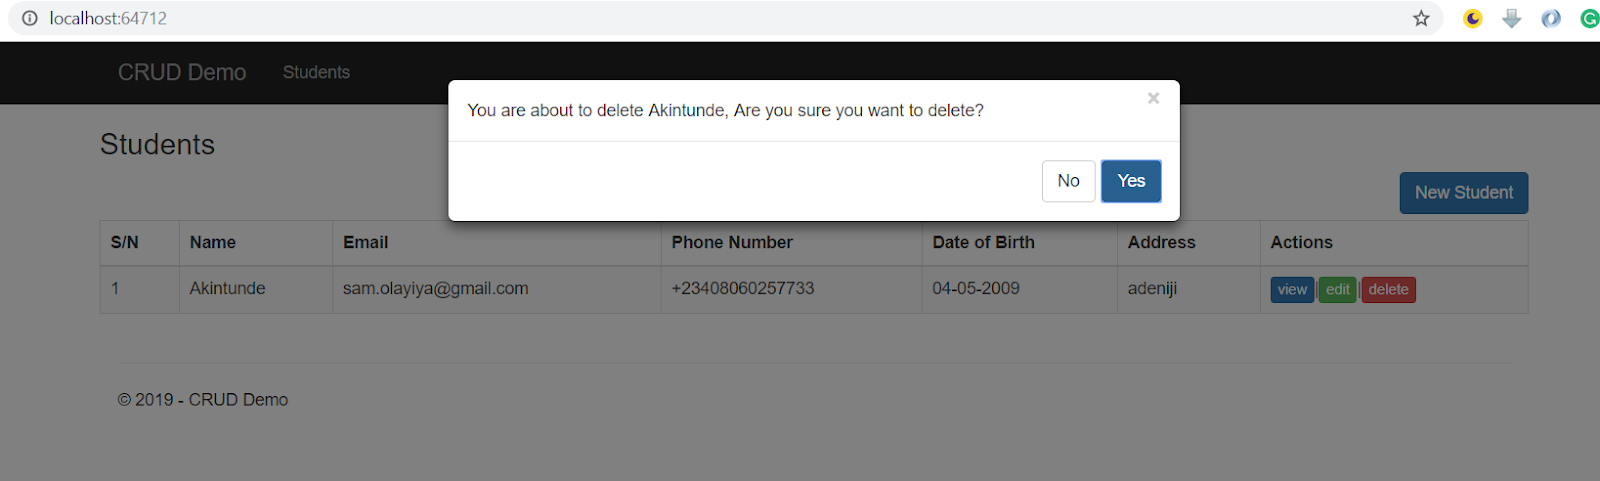Open the gray down-arrow downloader extension

tap(1511, 18)
